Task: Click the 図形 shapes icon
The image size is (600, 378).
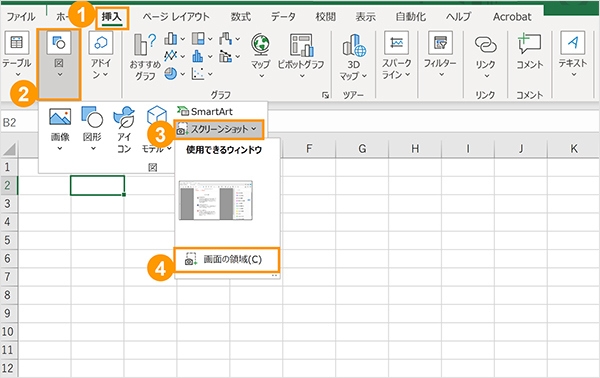Action: [92, 117]
